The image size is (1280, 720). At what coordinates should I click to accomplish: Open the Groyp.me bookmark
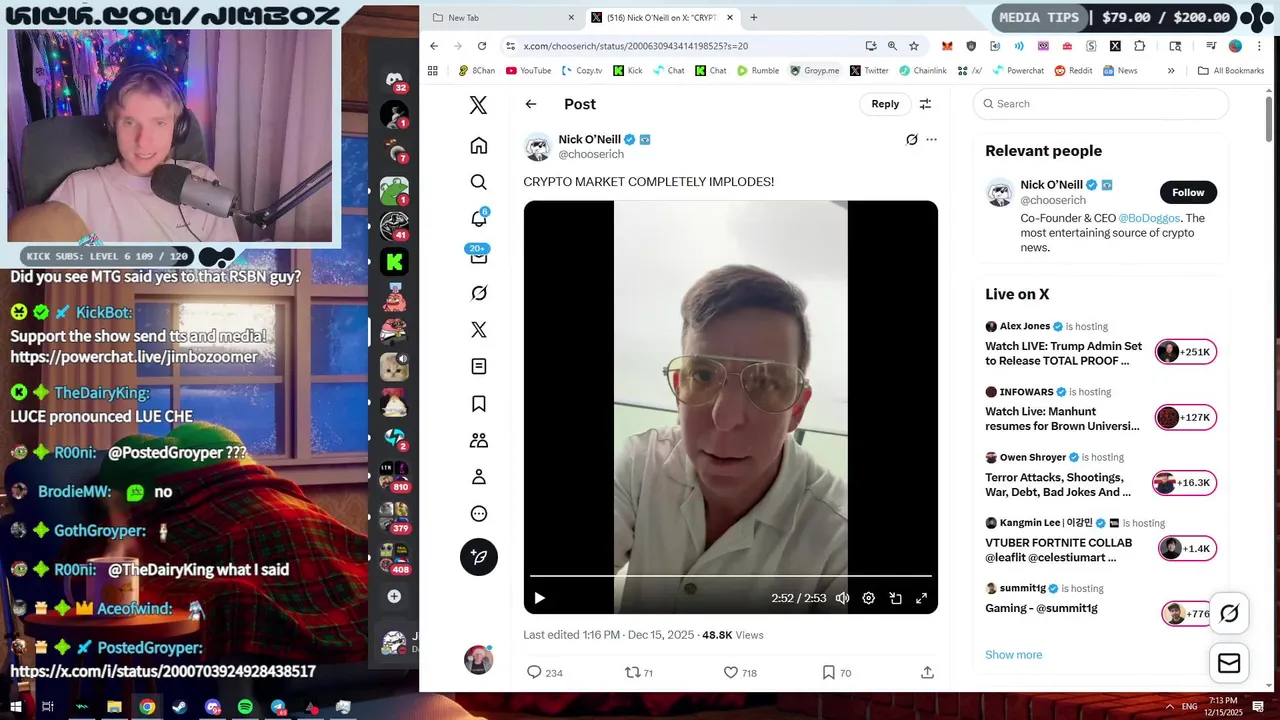pyautogui.click(x=815, y=71)
